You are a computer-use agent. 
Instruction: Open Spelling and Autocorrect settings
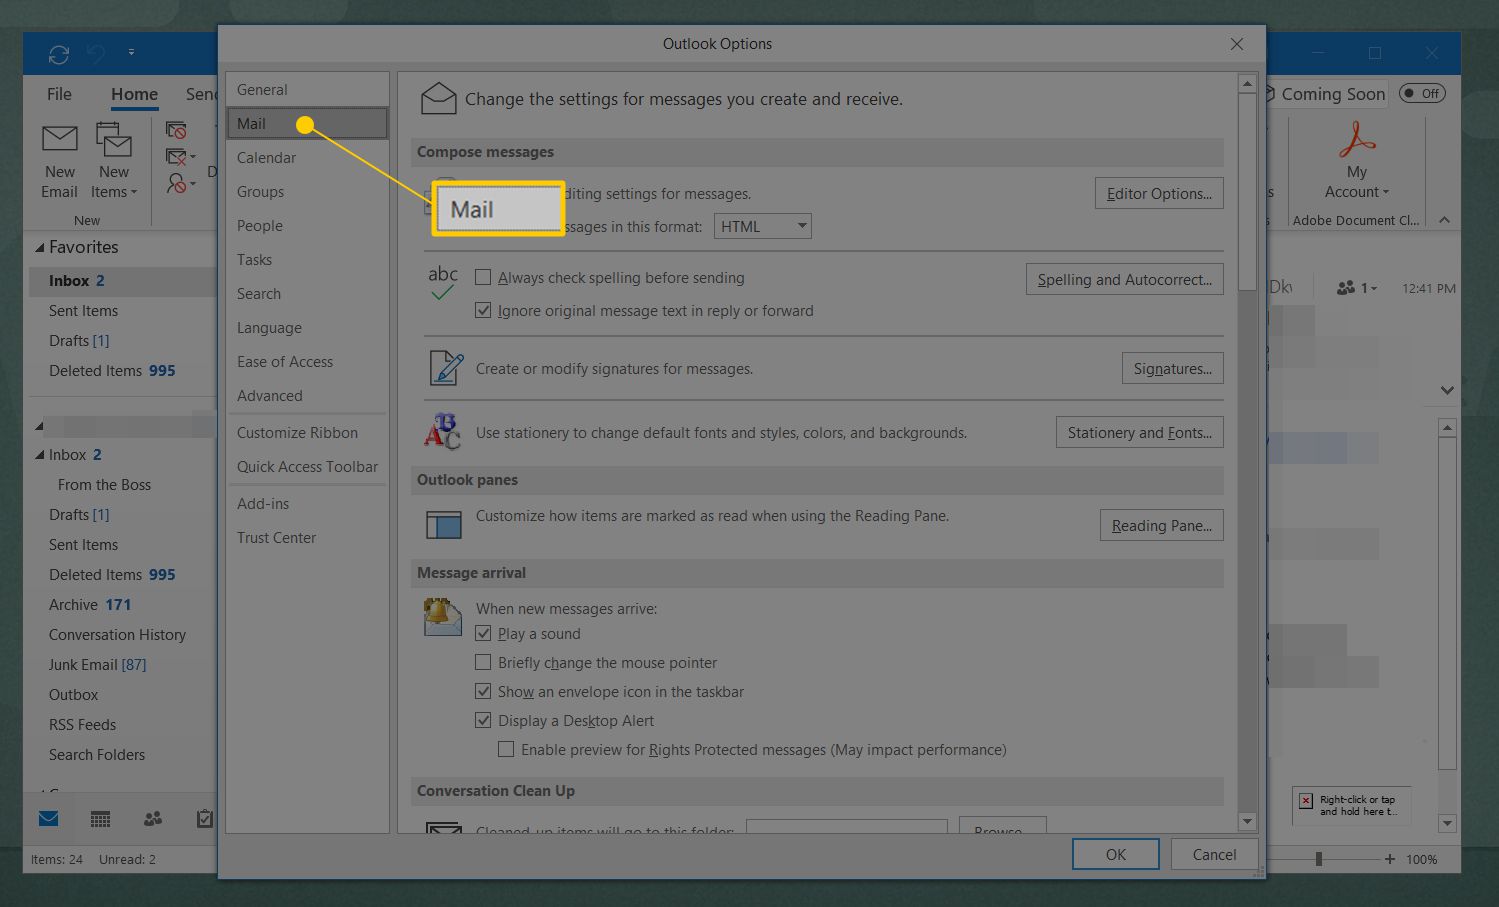tap(1124, 279)
